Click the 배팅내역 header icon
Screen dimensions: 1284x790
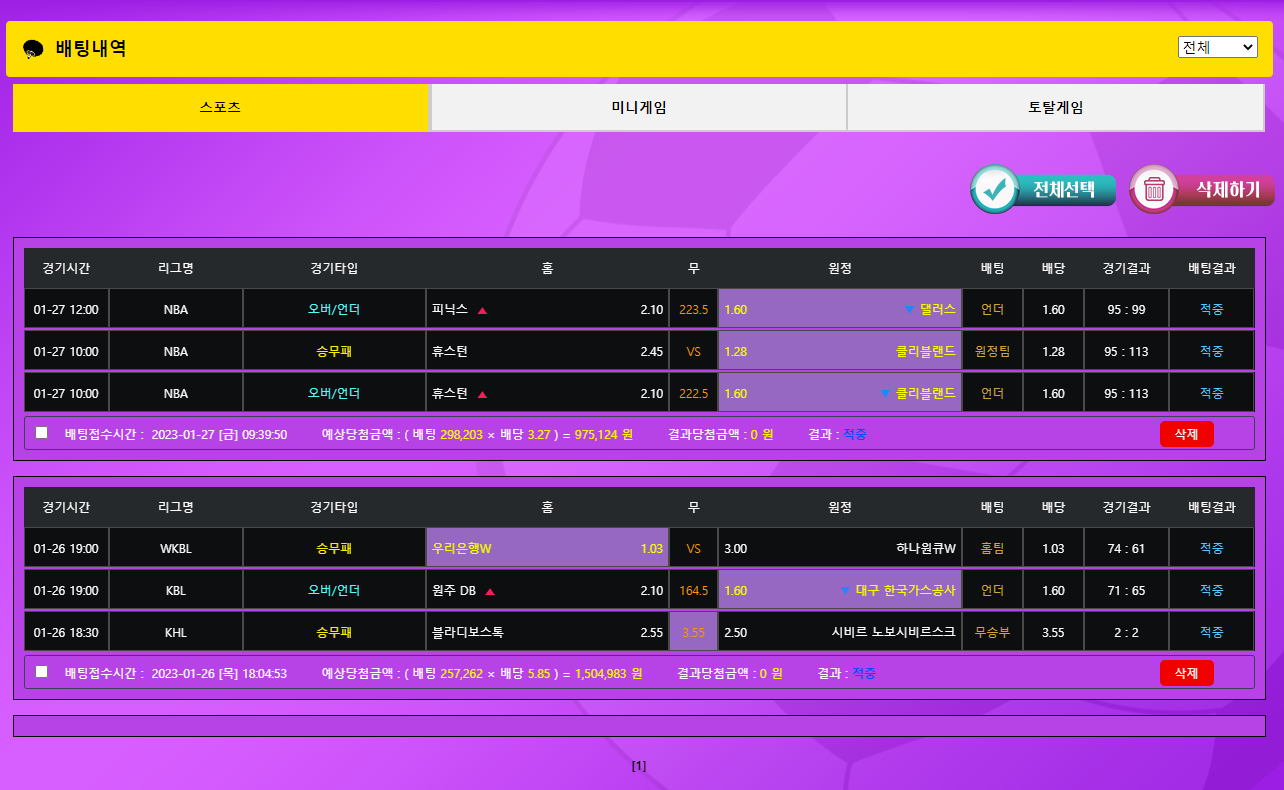click(x=33, y=49)
